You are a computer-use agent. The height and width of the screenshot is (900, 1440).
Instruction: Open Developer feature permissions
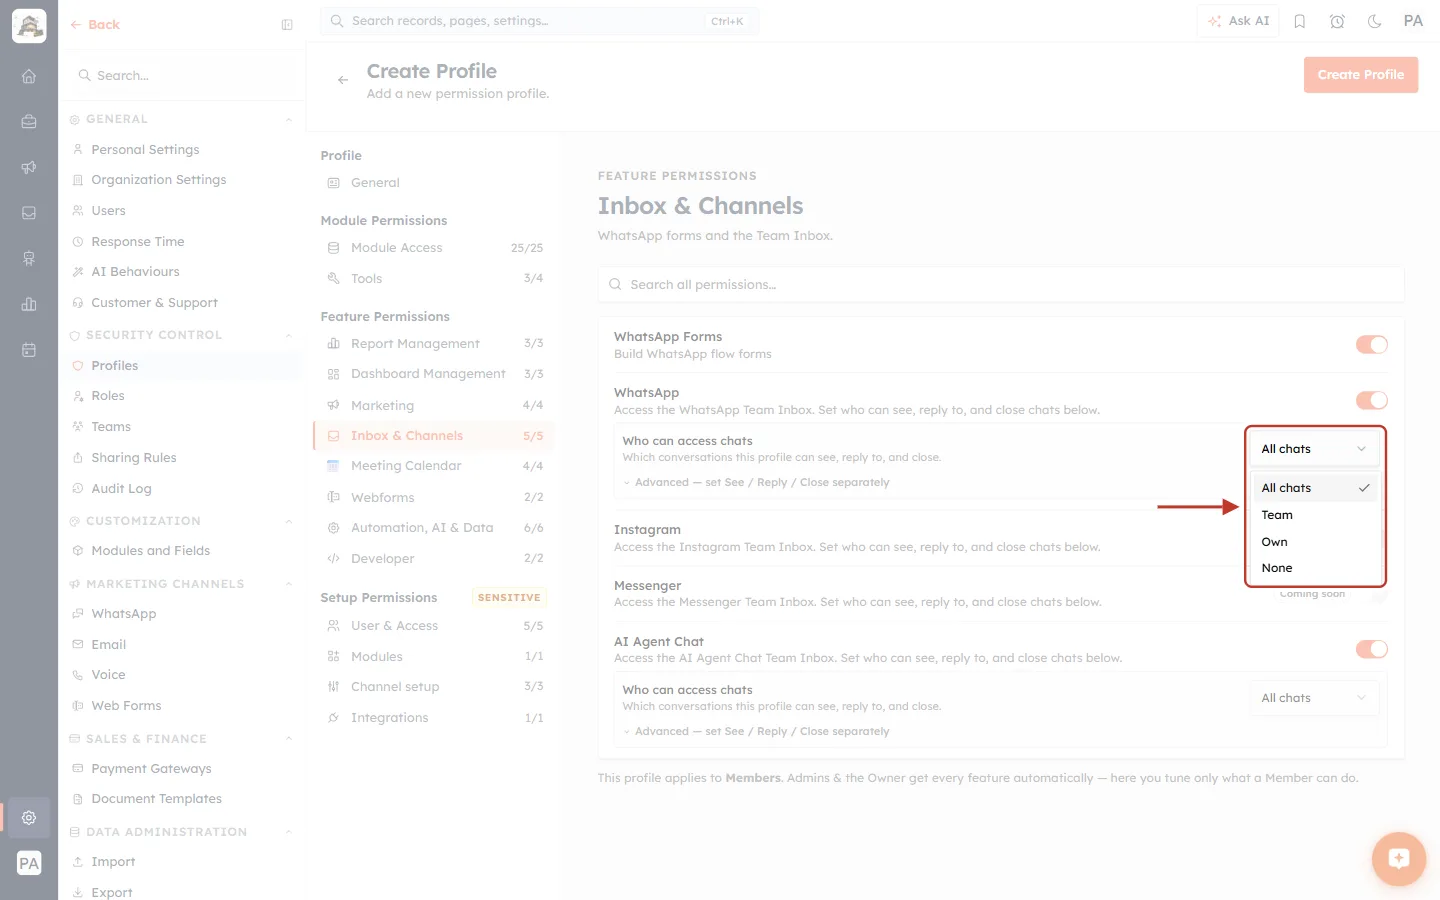click(x=433, y=559)
